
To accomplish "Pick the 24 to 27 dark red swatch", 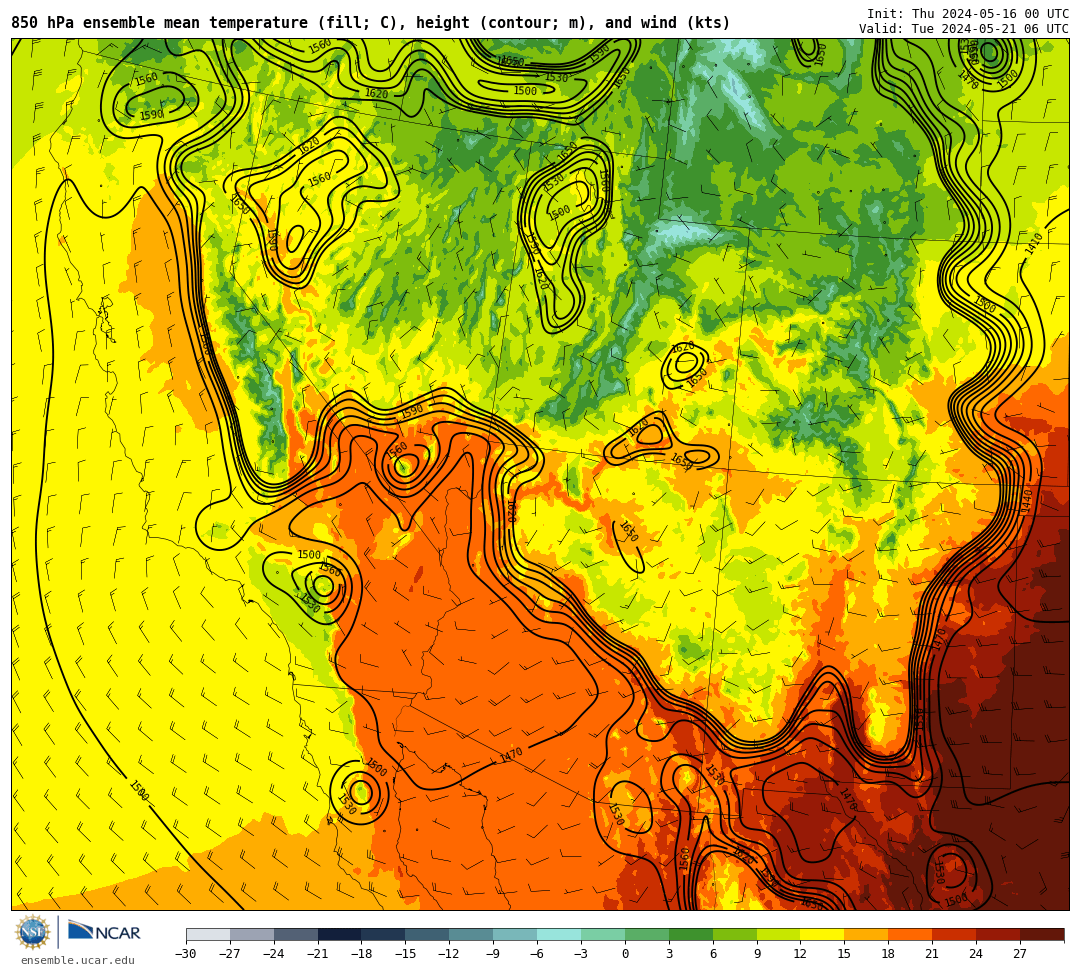I will [x=998, y=934].
